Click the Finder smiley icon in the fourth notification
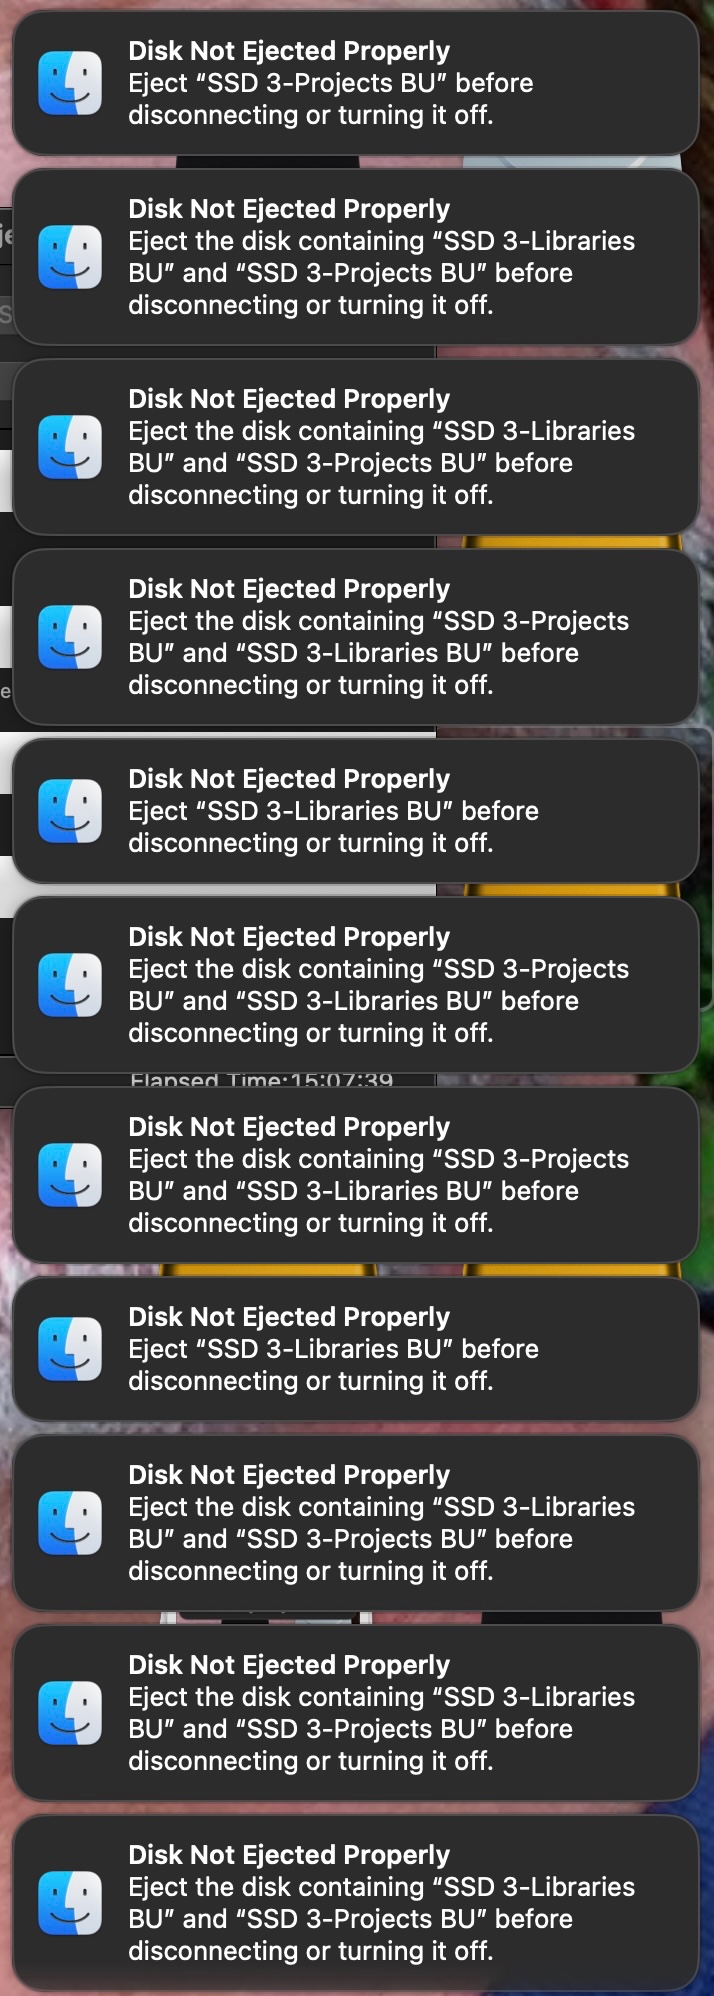 click(x=68, y=636)
